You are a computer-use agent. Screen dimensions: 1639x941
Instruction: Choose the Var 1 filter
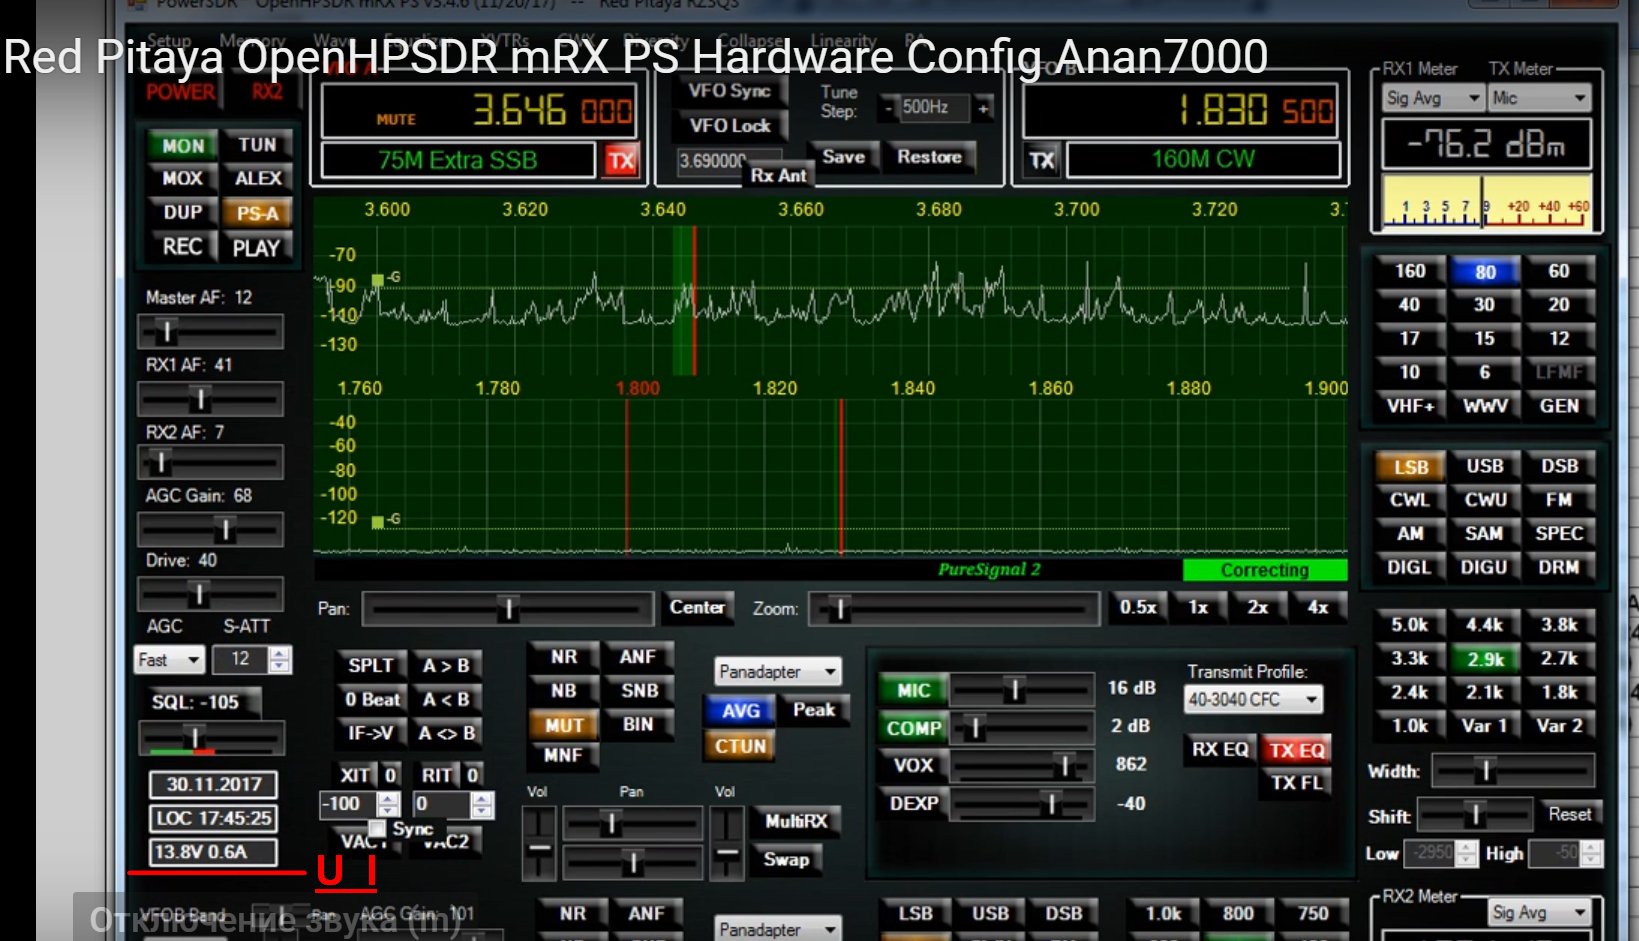[x=1485, y=726]
